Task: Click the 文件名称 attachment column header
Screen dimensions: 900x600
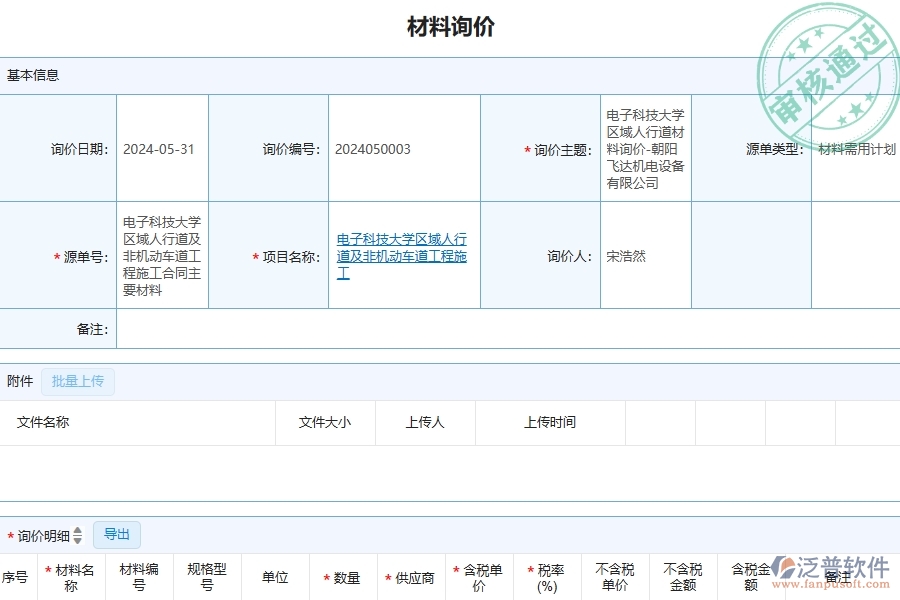Action: (x=42, y=422)
